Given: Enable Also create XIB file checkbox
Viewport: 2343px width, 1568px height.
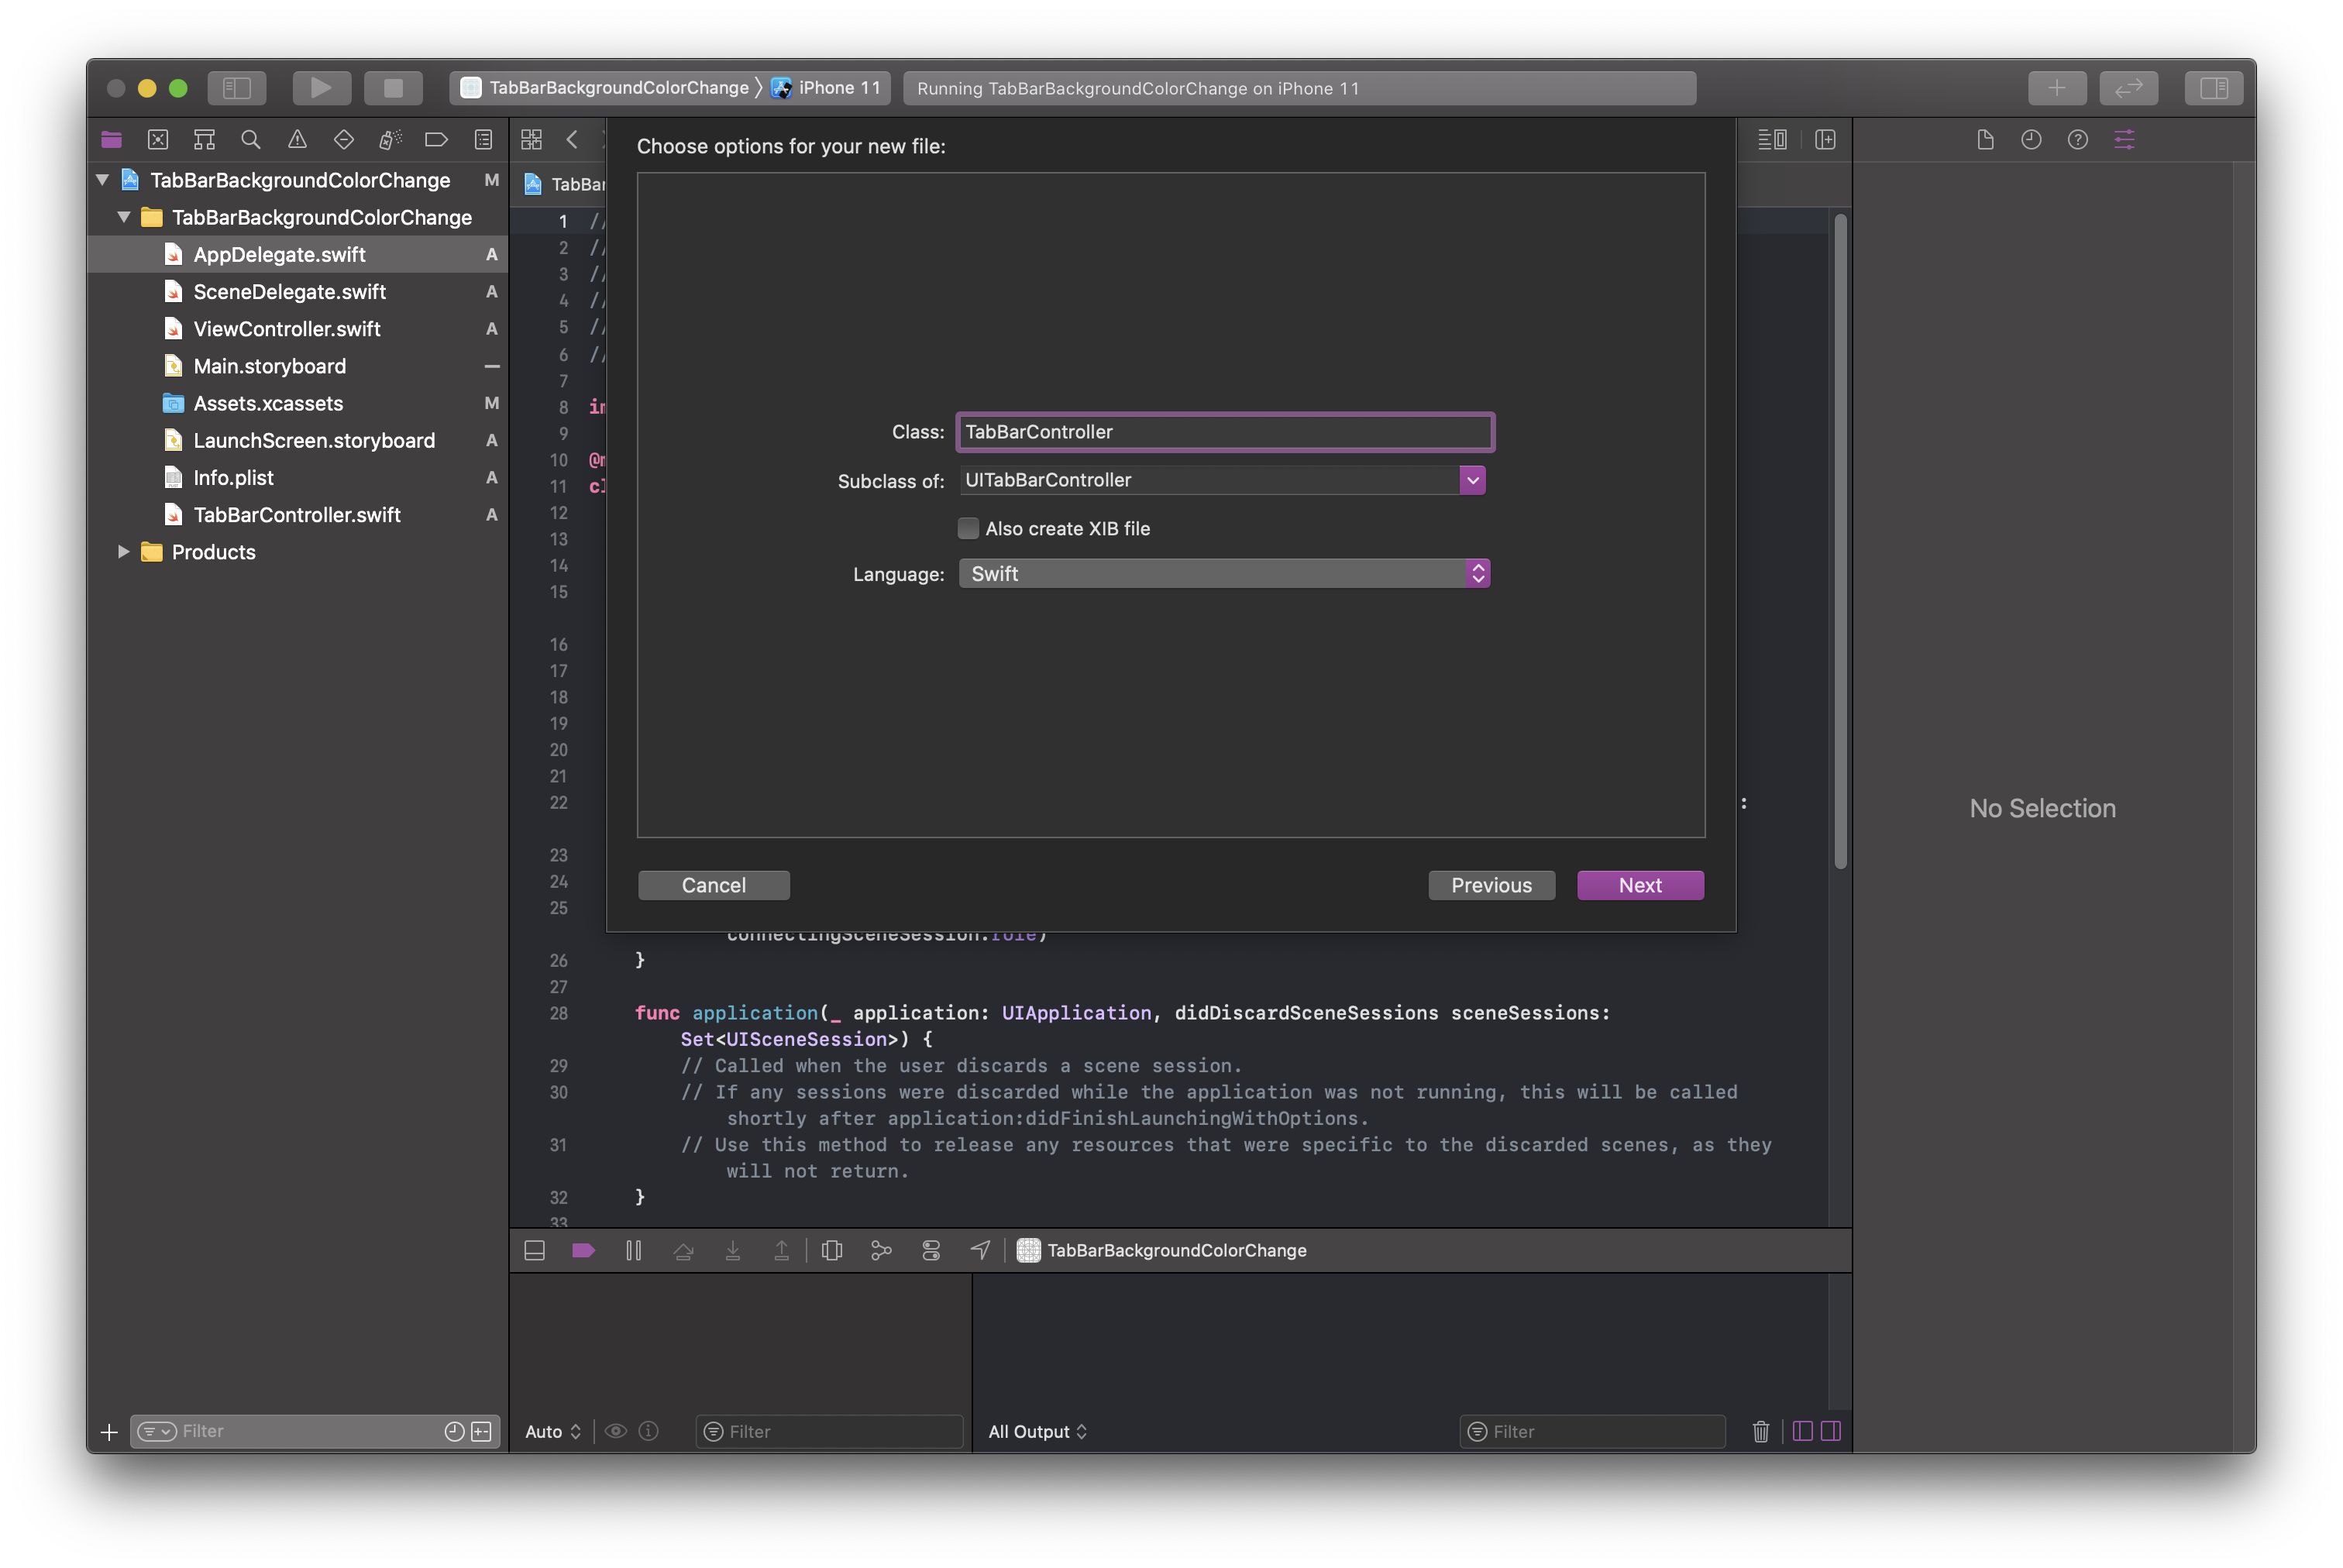Looking at the screenshot, I should [968, 528].
